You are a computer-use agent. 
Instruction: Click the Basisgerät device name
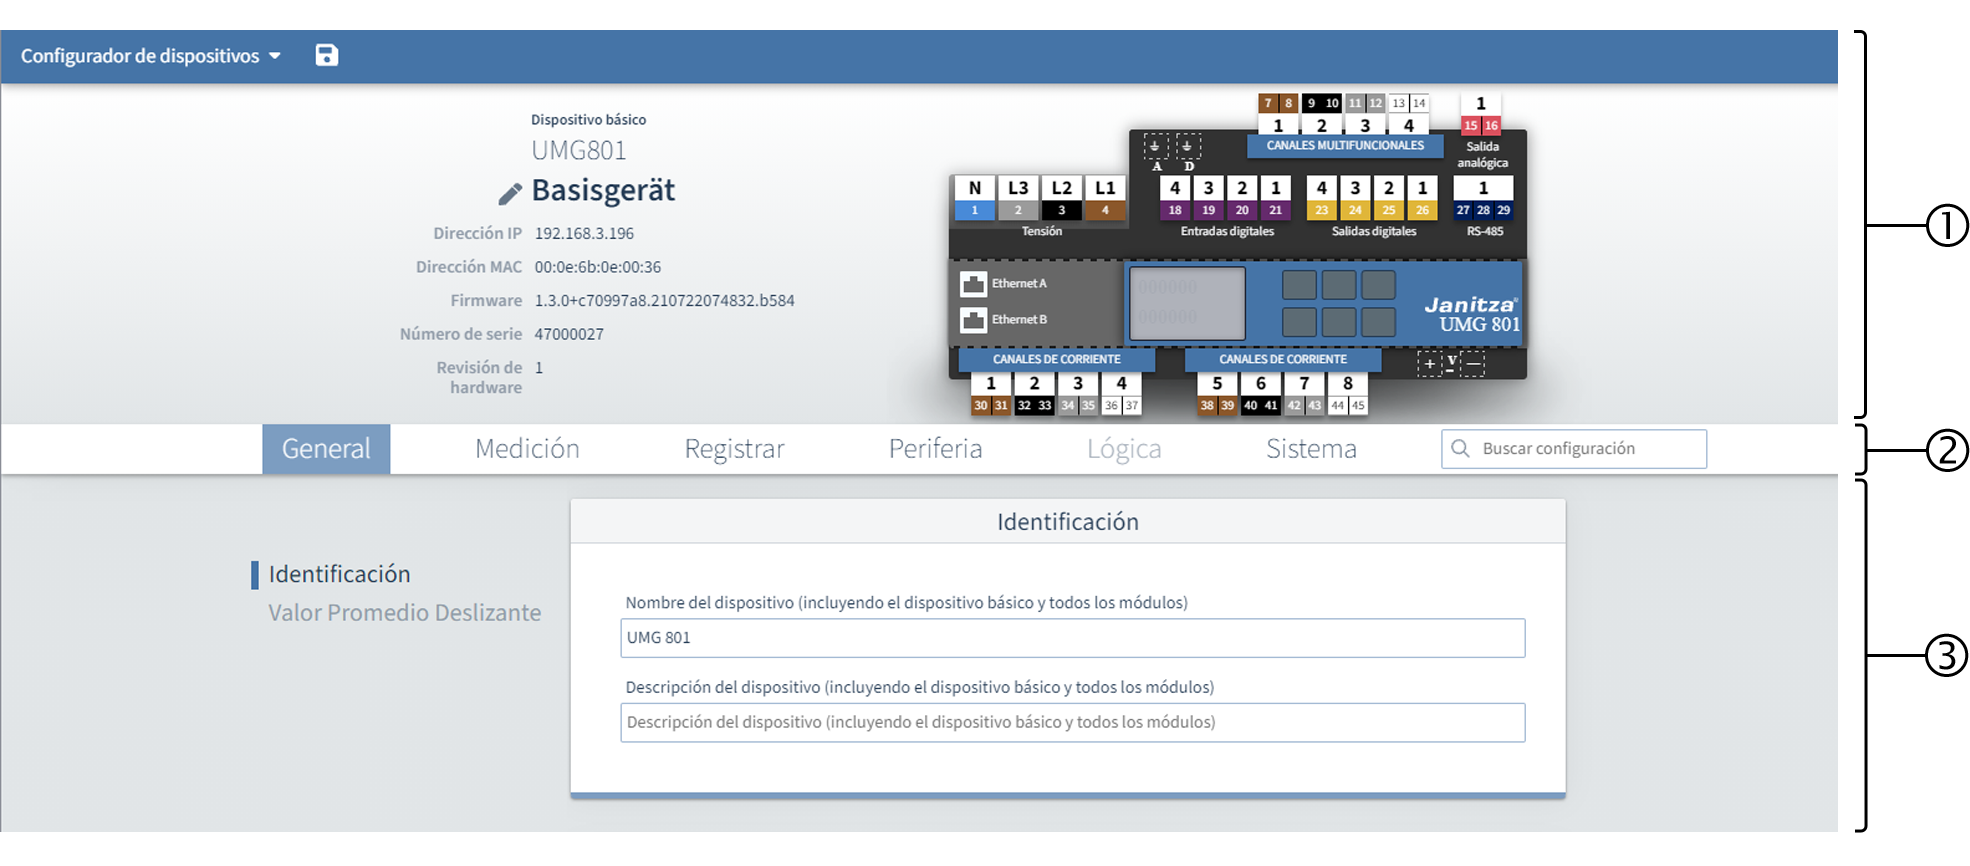pyautogui.click(x=603, y=190)
